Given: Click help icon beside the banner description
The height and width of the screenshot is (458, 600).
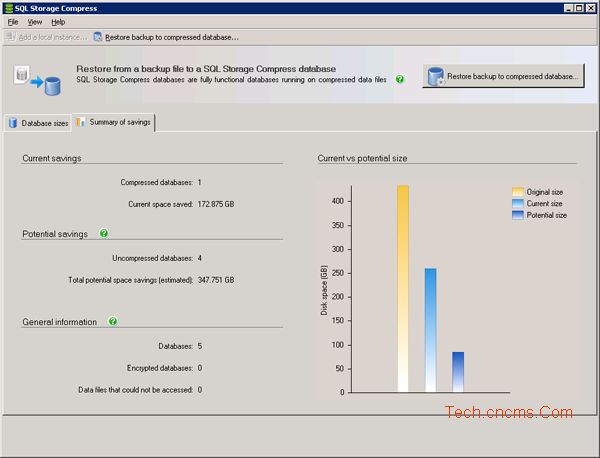Looking at the screenshot, I should [400, 78].
